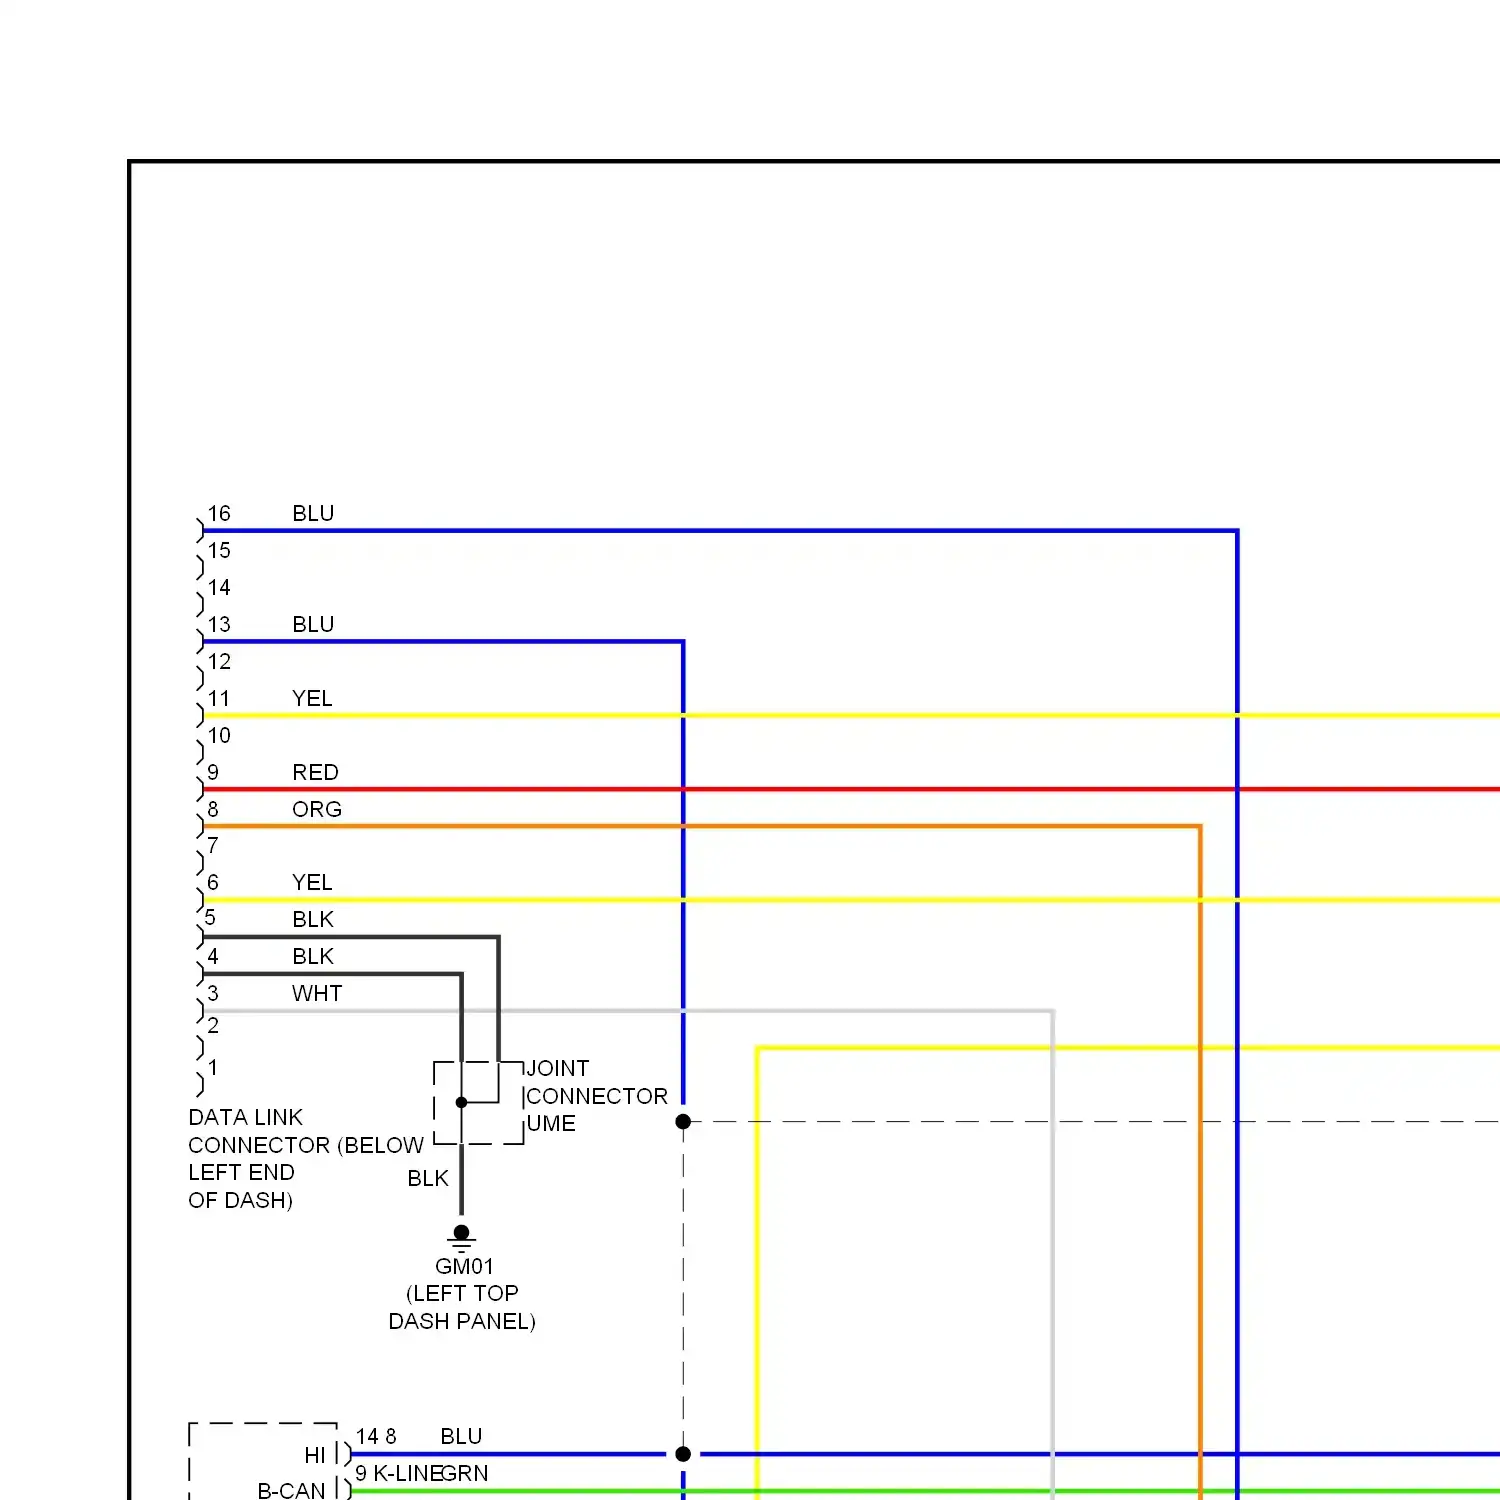Select pin 13 label
The width and height of the screenshot is (1500, 1500).
tap(219, 625)
